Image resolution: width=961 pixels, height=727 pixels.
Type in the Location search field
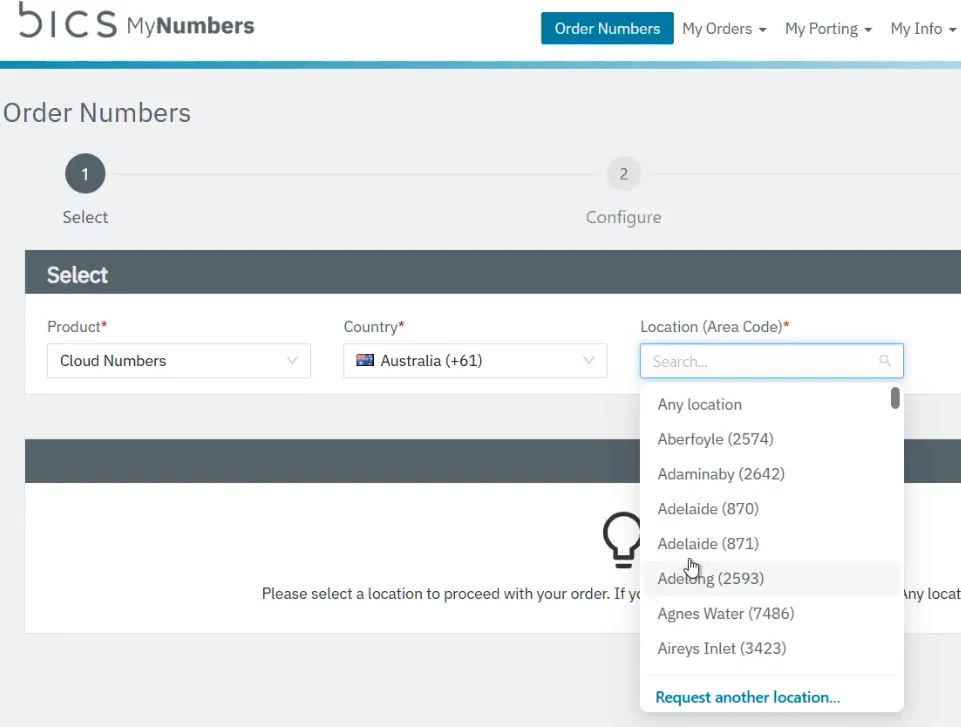click(x=760, y=361)
